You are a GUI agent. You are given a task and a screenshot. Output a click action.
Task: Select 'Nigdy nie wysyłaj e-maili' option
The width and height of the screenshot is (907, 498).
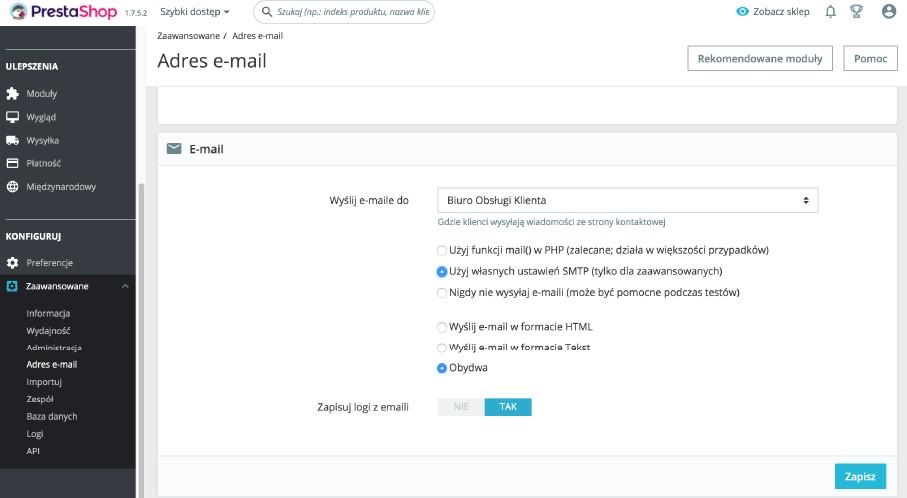[442, 293]
